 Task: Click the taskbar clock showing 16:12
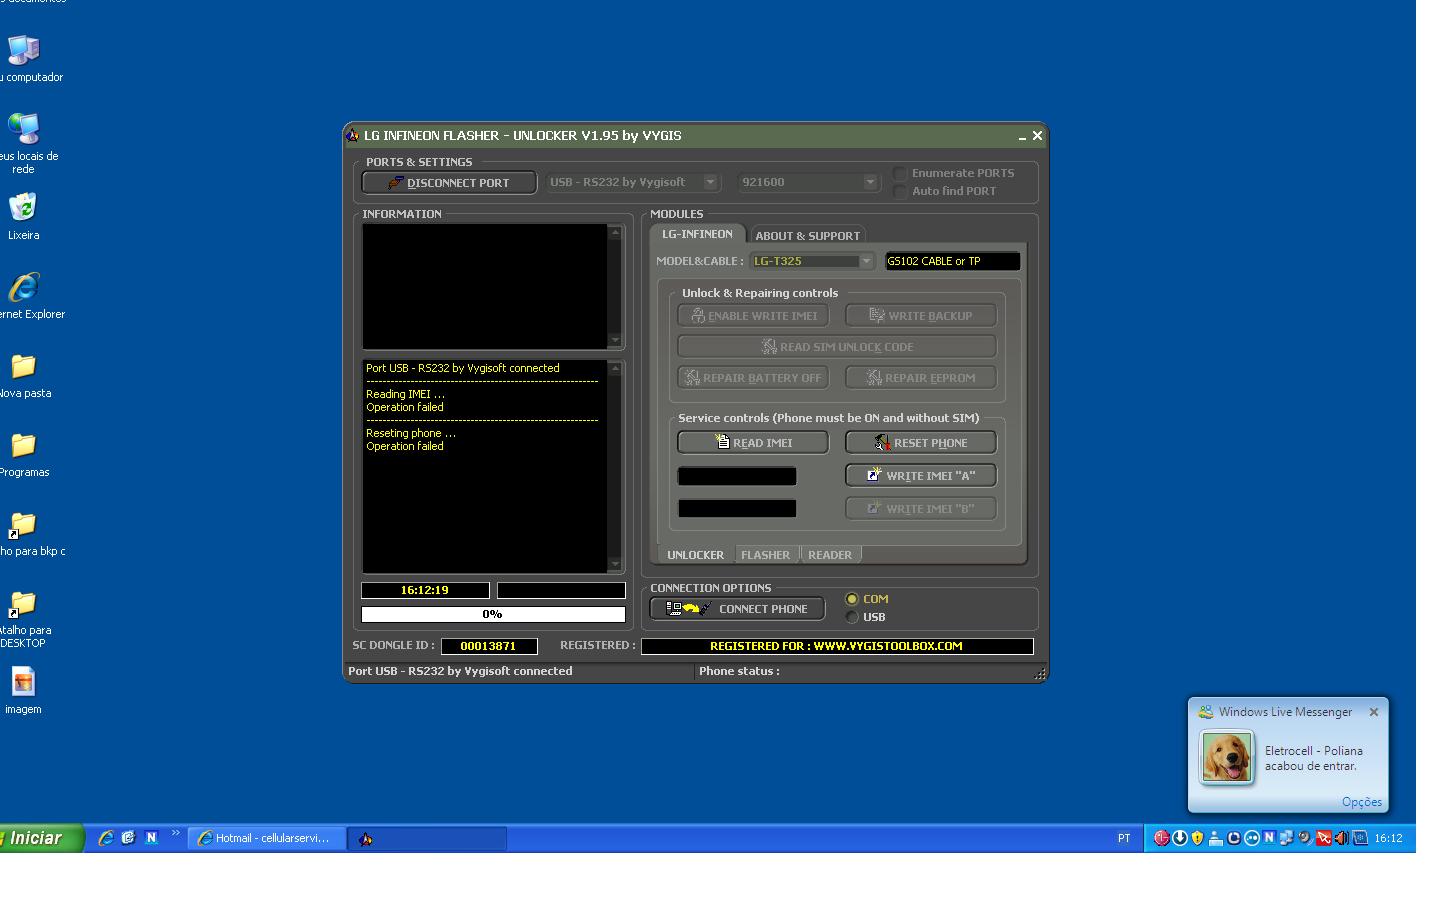tap(1388, 838)
